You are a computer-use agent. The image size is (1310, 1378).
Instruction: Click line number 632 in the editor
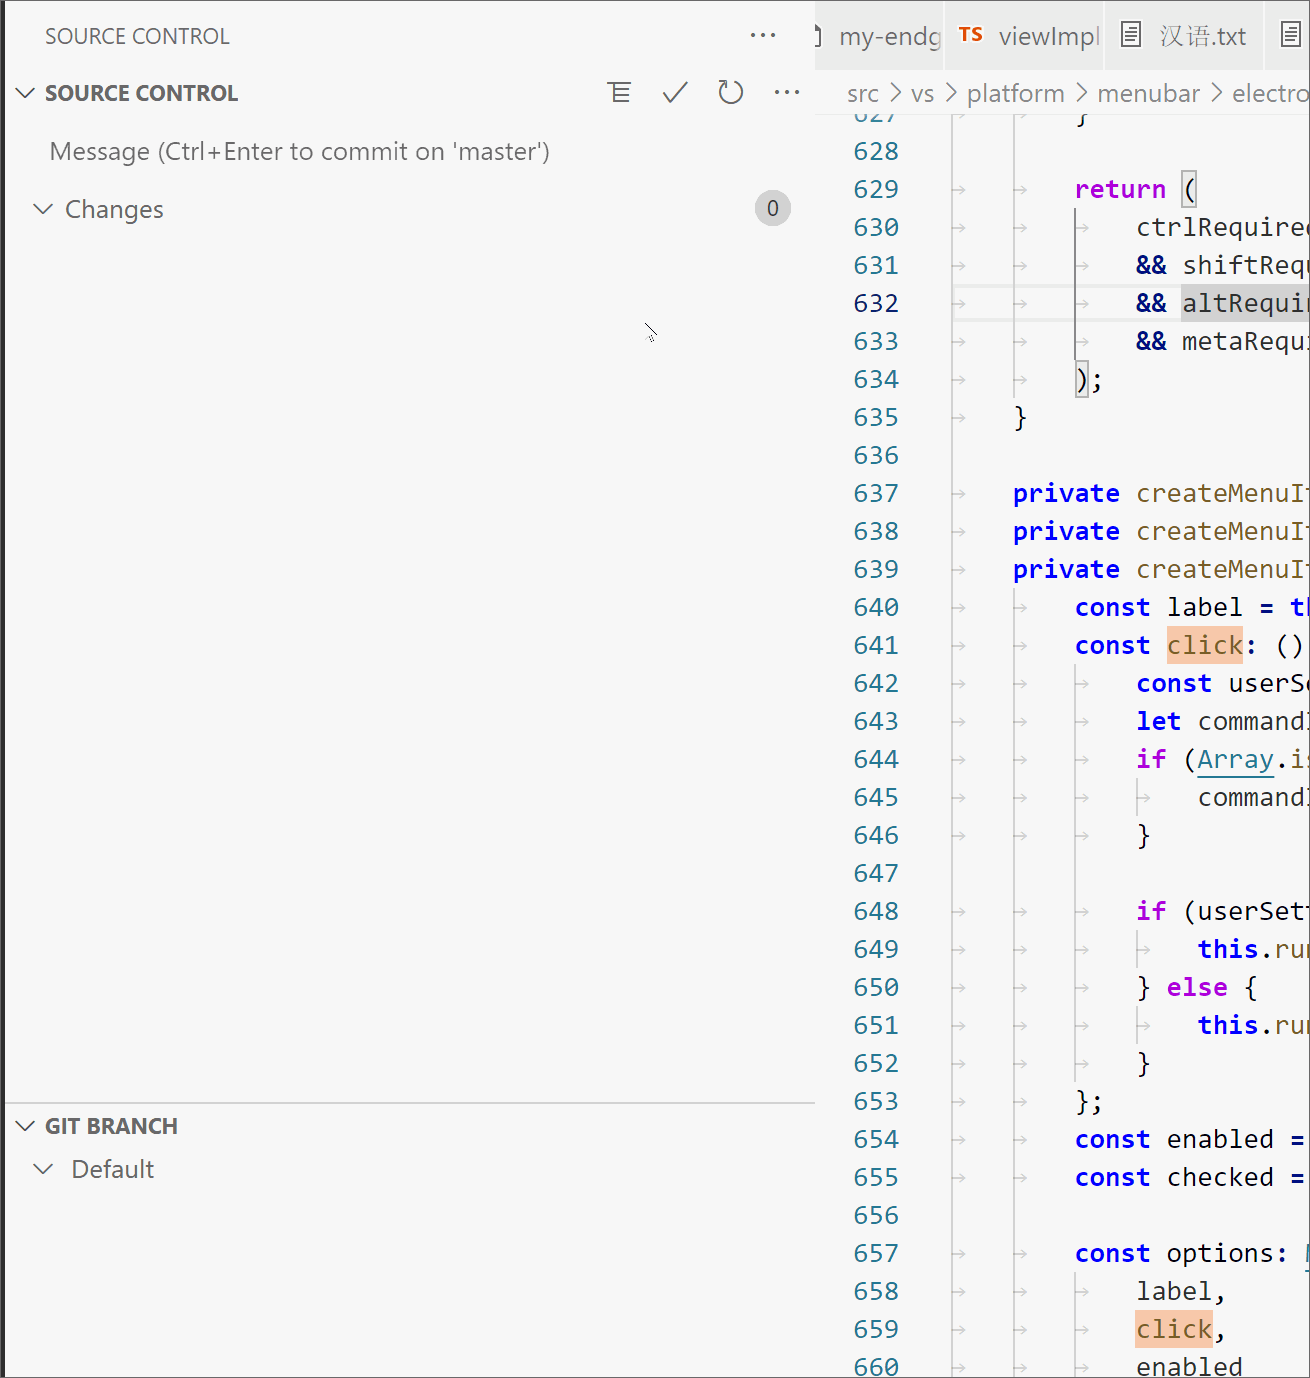tap(876, 302)
